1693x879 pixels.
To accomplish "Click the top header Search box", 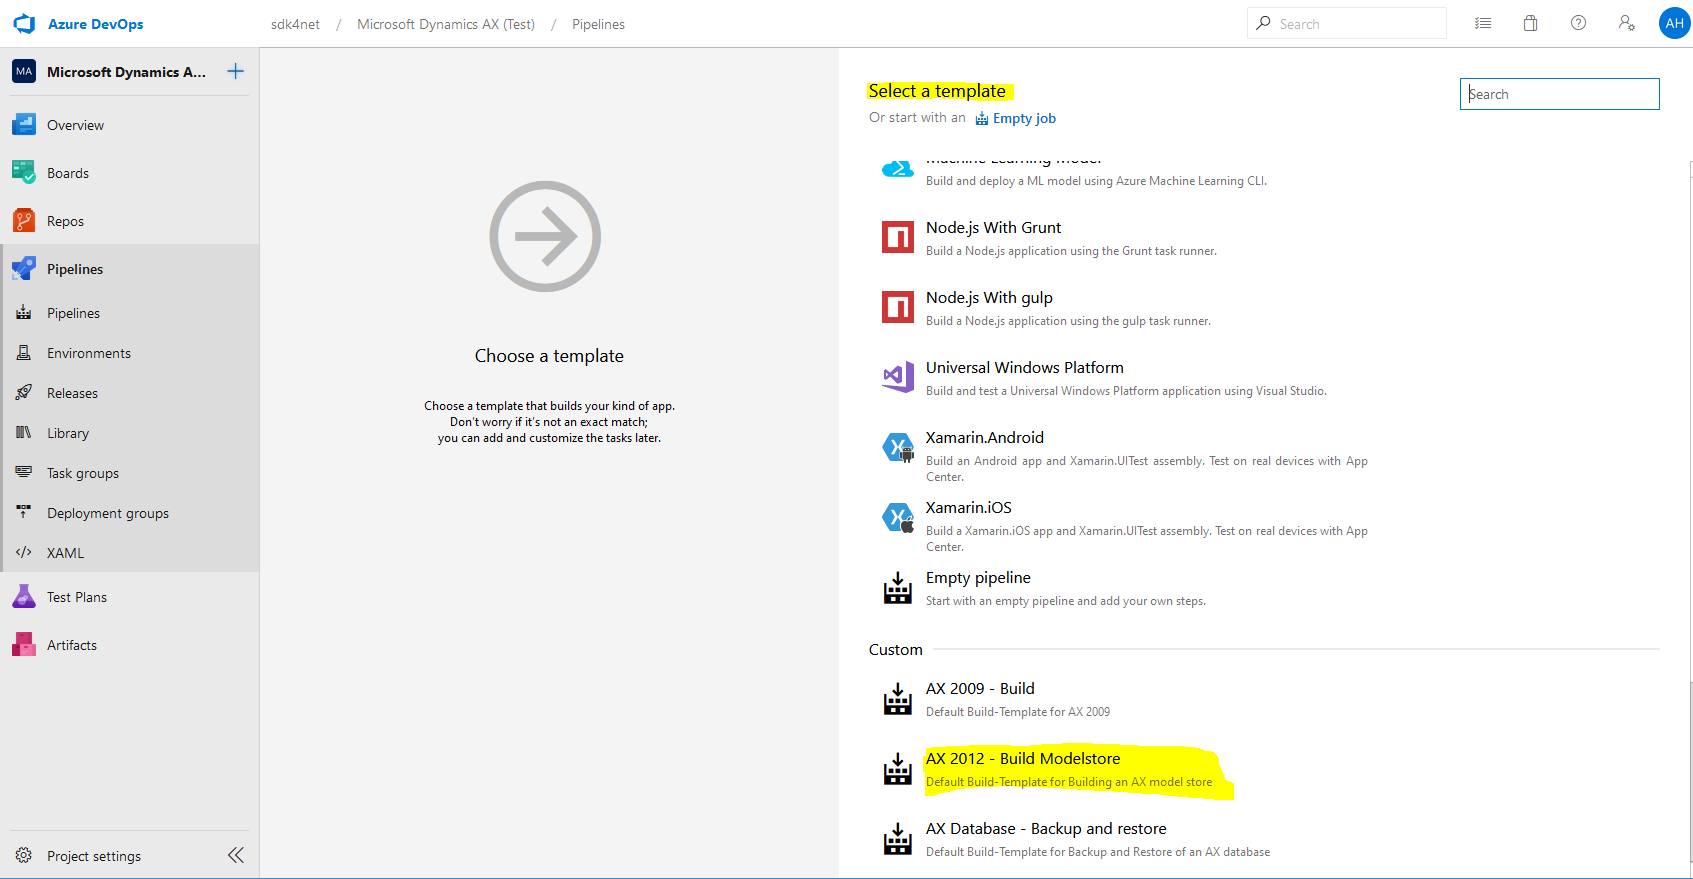I will [1346, 23].
